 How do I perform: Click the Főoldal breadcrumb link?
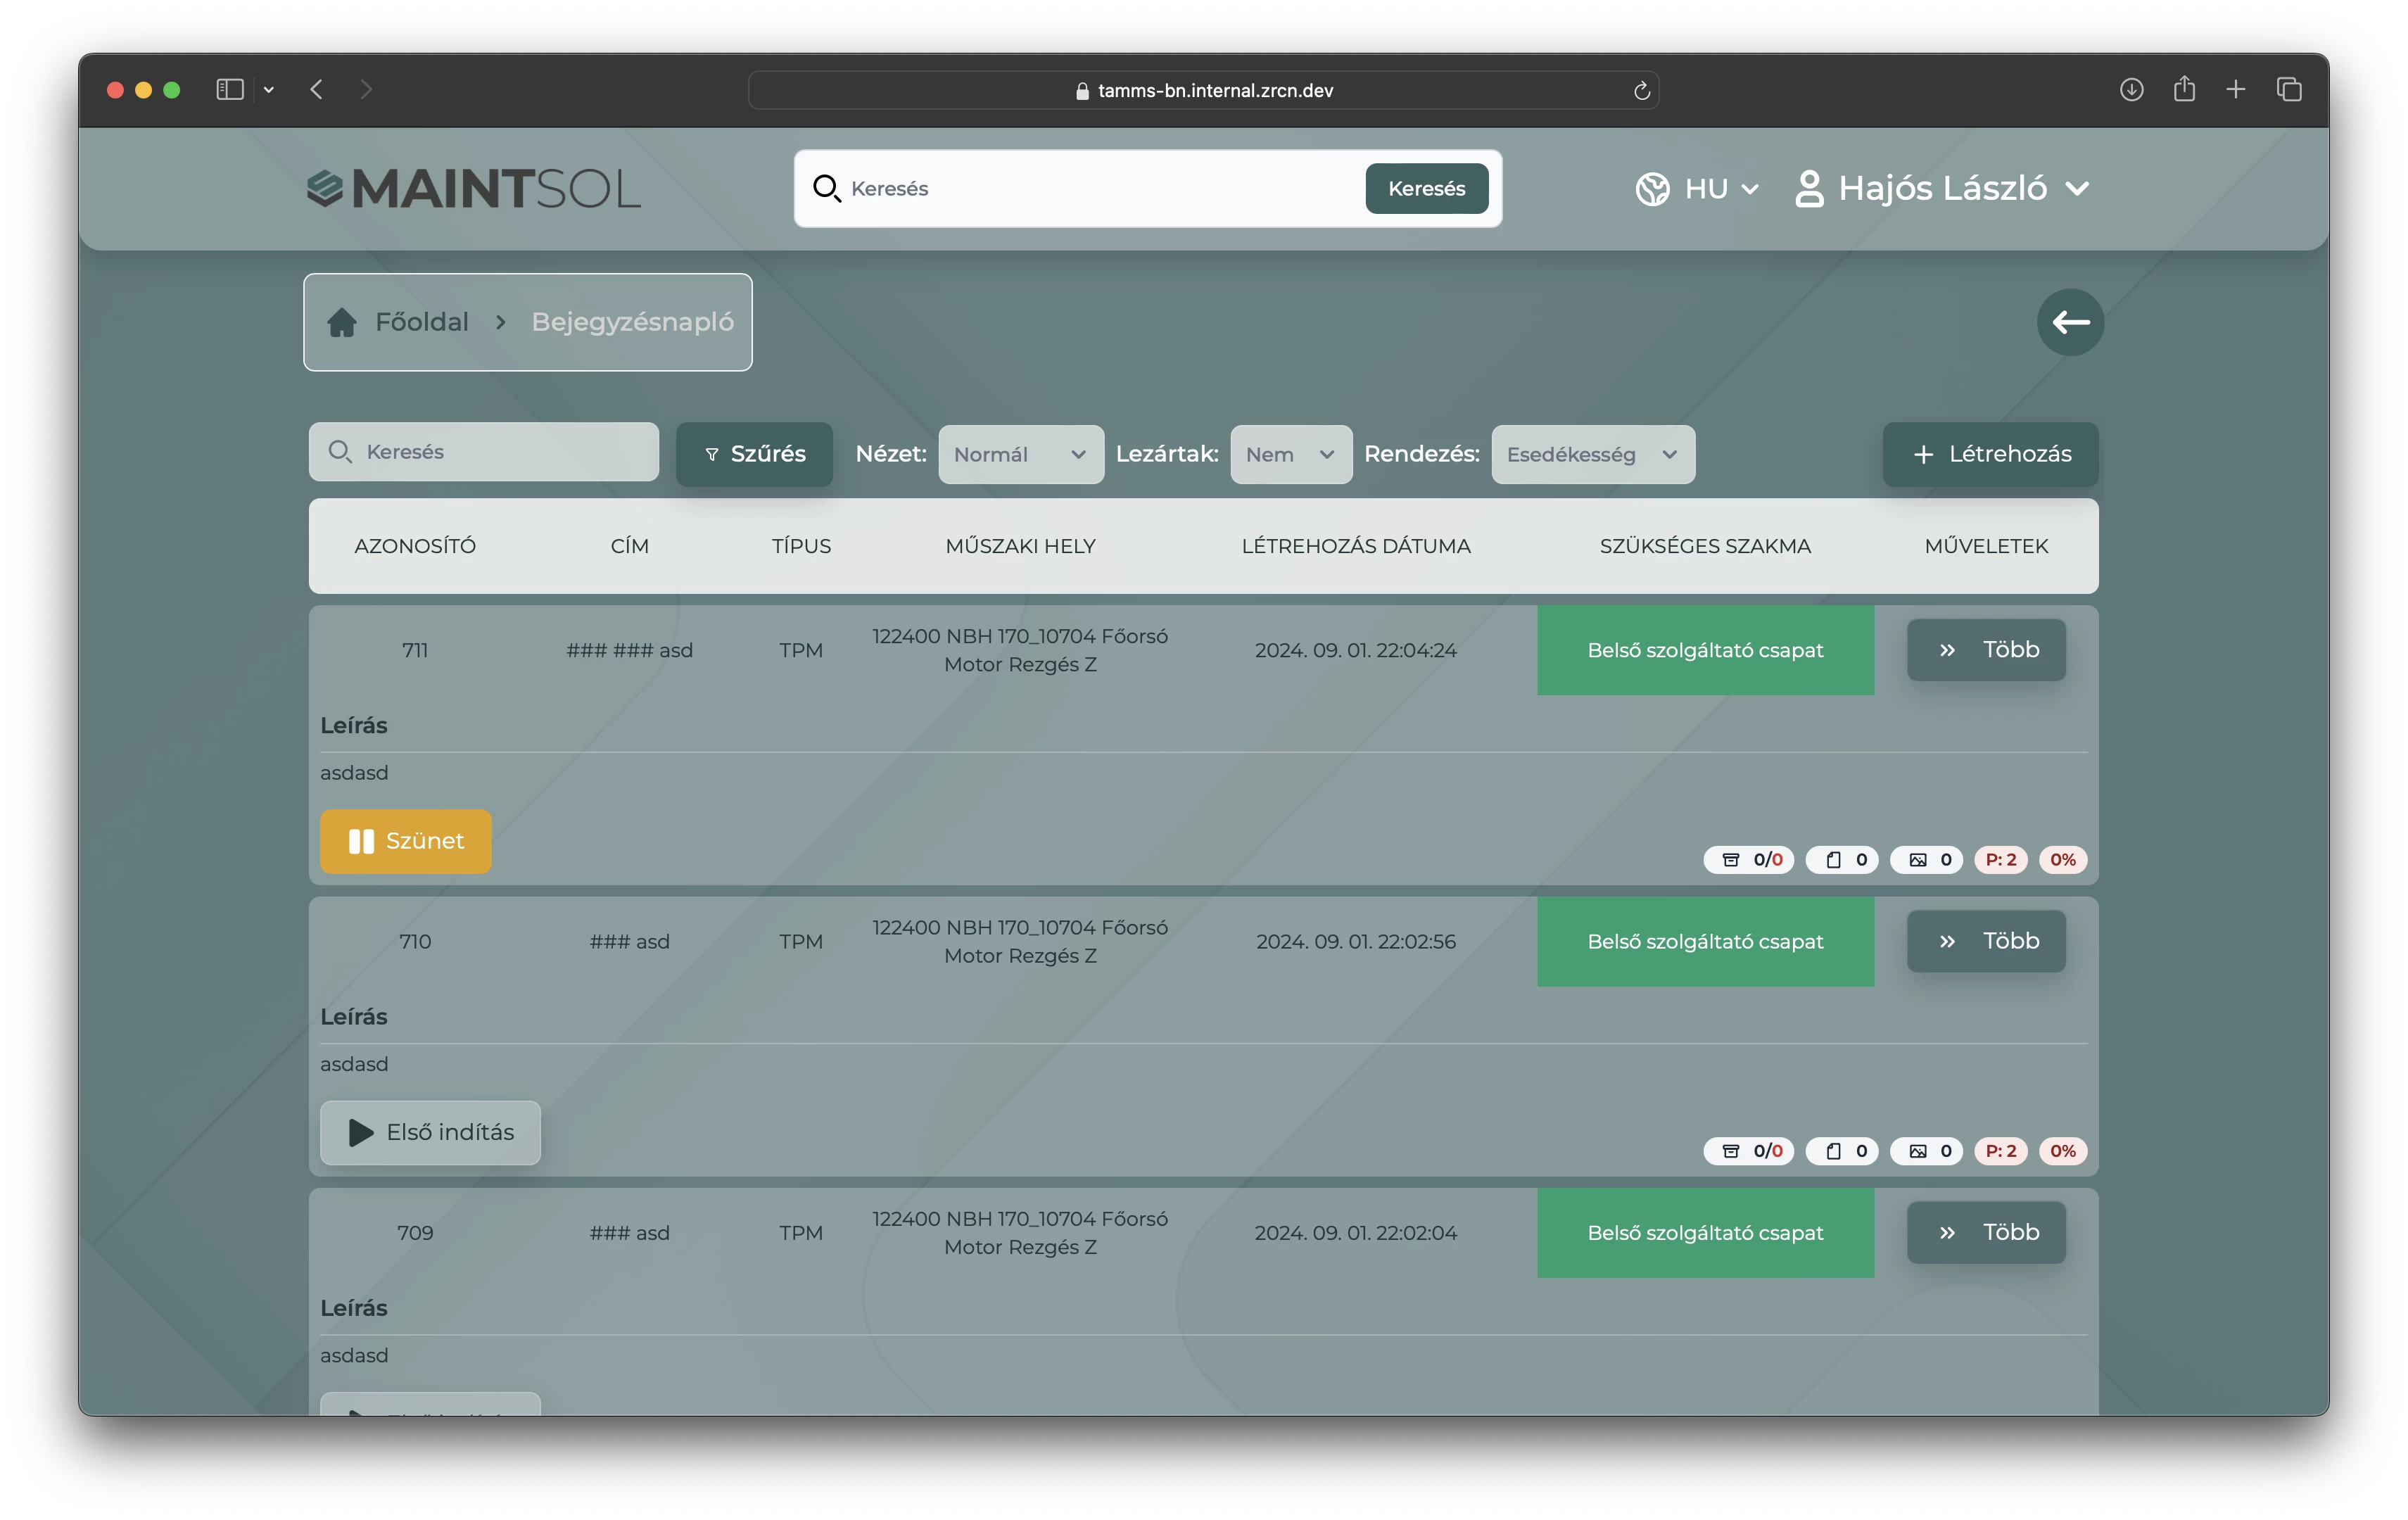coord(421,322)
